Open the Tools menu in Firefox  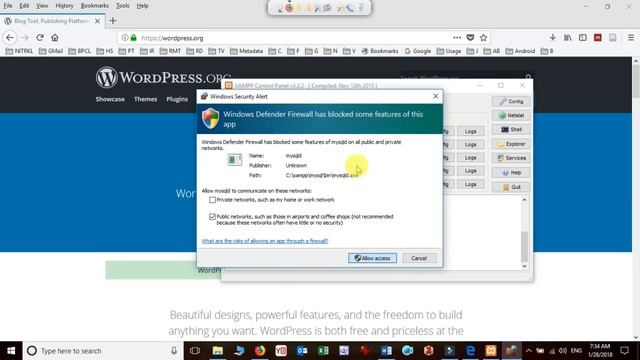point(122,6)
